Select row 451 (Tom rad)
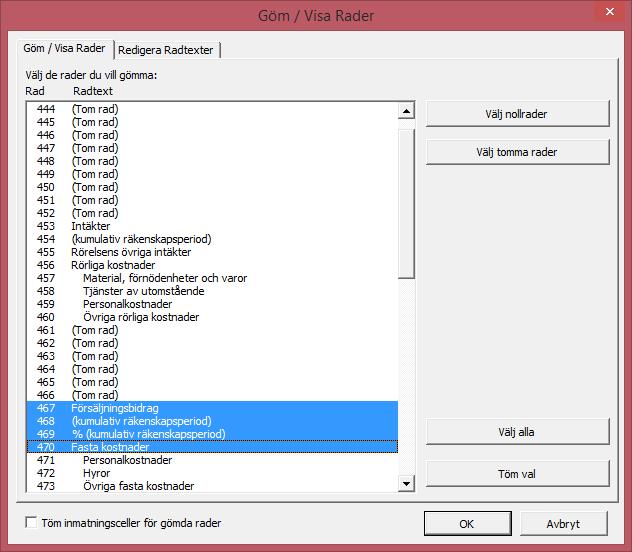Screen dimensions: 632x552 point(212,200)
